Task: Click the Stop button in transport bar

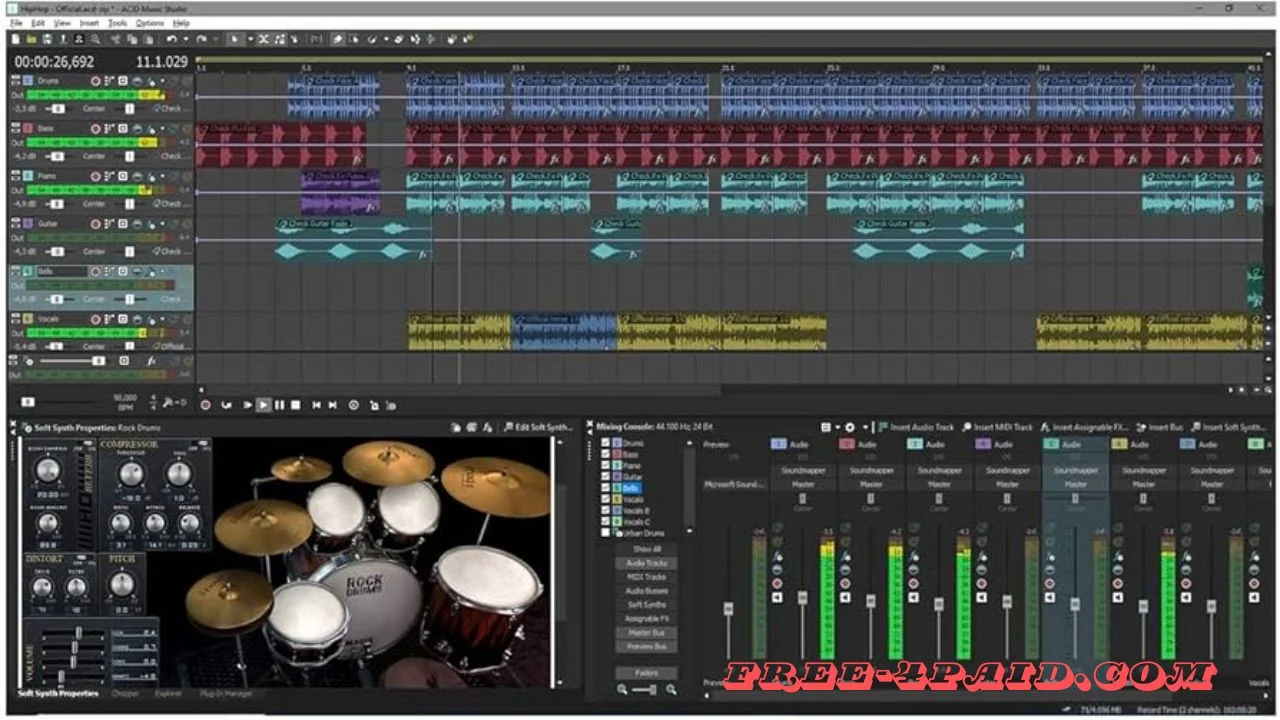Action: (295, 405)
